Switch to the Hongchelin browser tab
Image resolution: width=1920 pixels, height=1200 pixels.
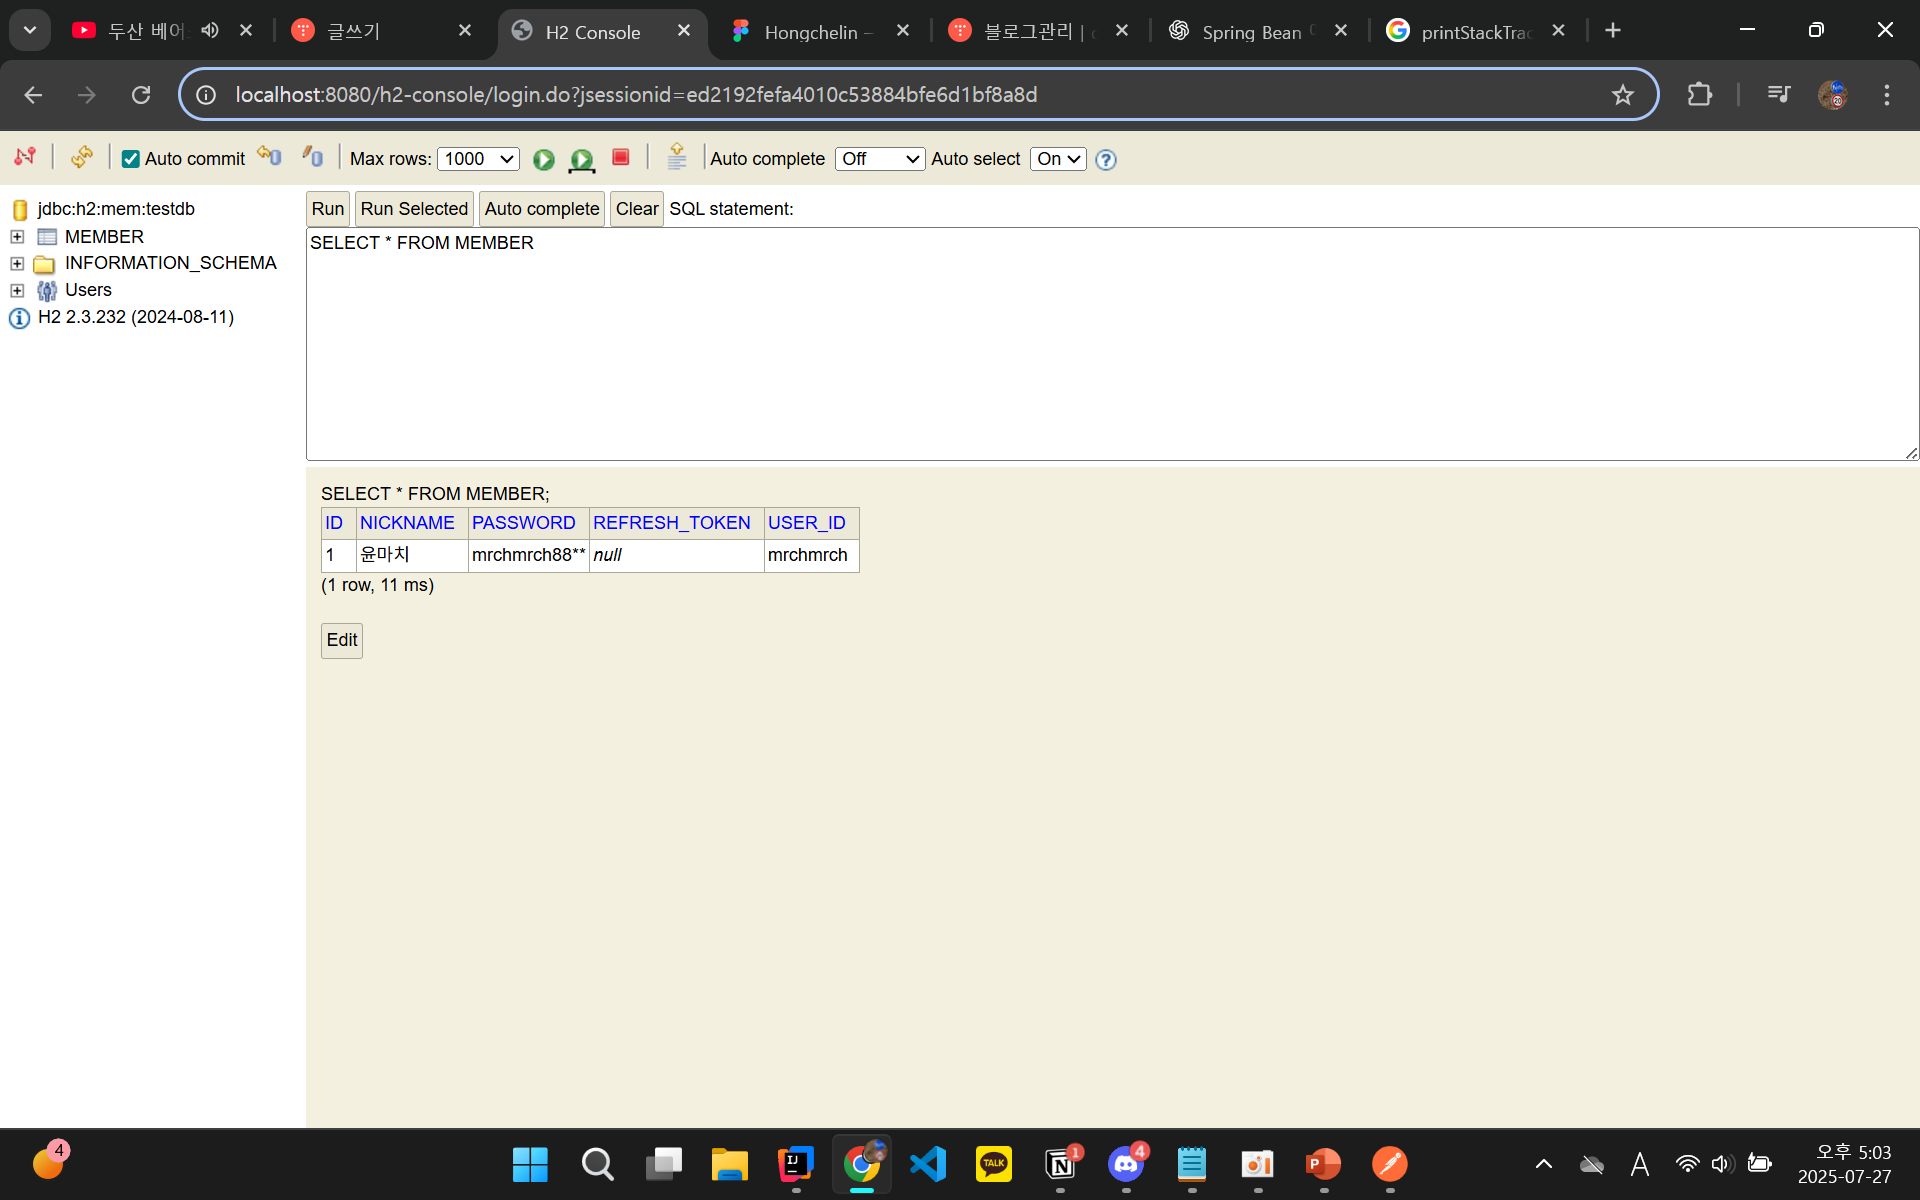pyautogui.click(x=810, y=32)
